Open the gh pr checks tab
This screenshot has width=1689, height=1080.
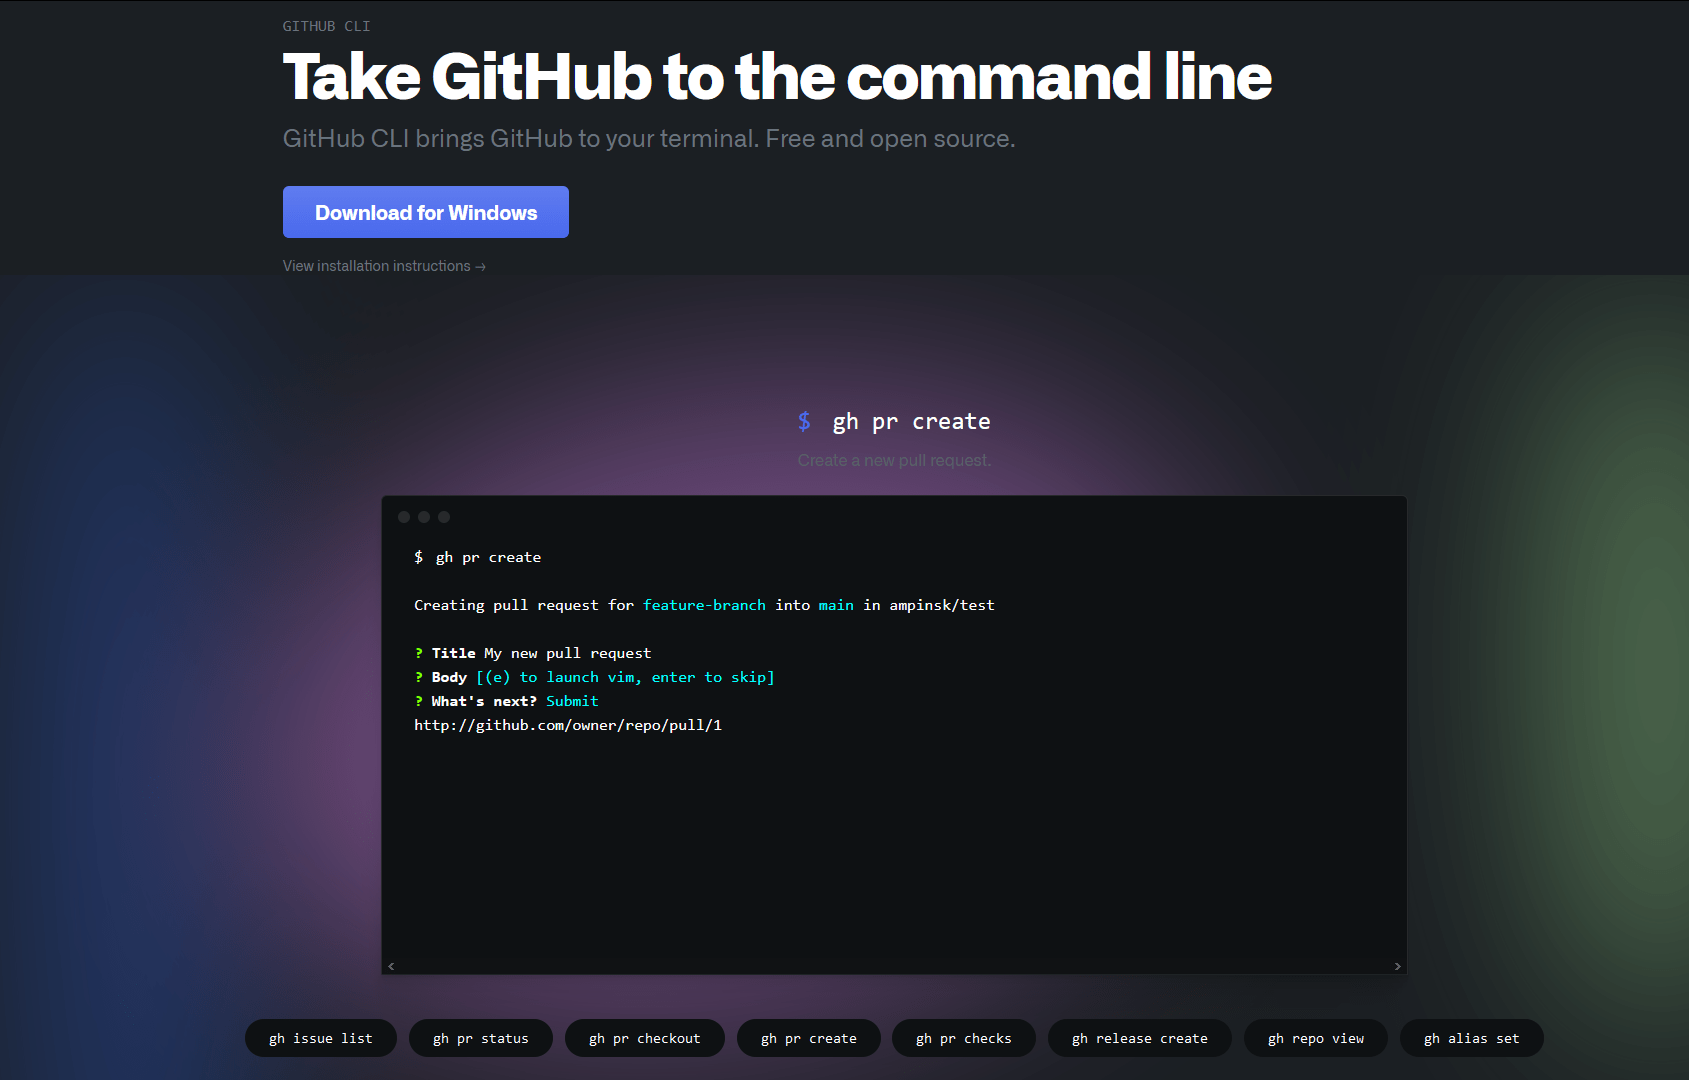point(964,1038)
